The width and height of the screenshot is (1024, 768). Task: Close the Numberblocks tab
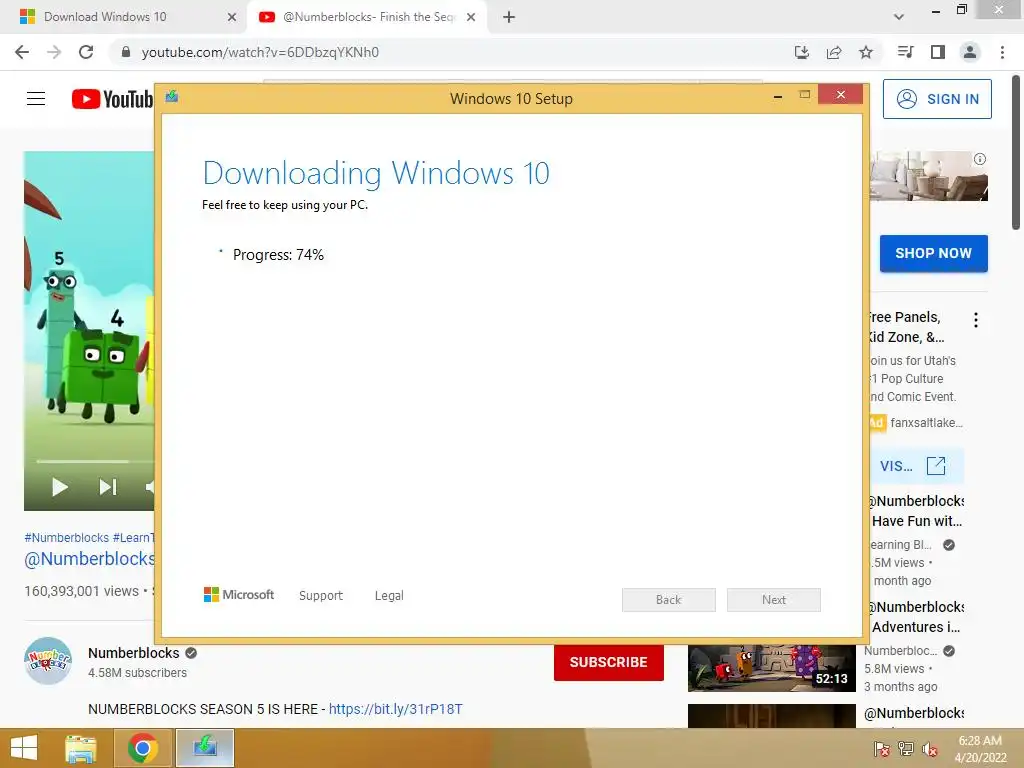tap(471, 17)
